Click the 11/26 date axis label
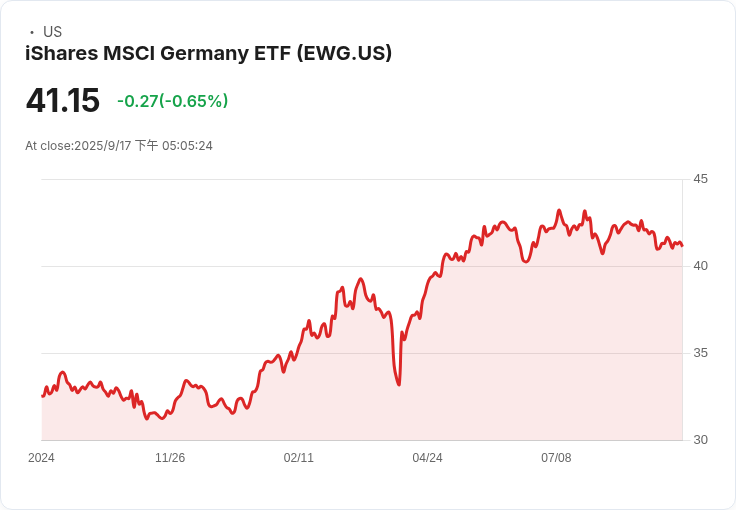Image resolution: width=736 pixels, height=510 pixels. tap(170, 458)
